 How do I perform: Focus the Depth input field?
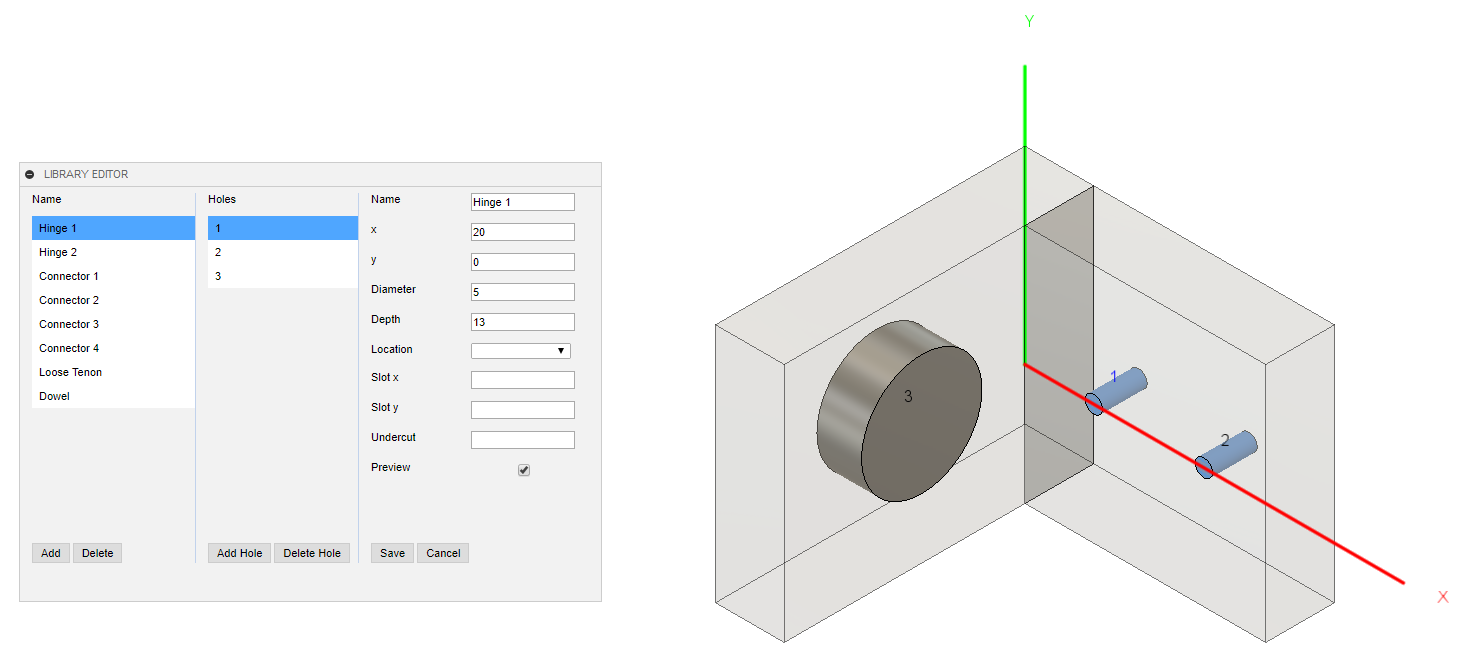coord(522,322)
